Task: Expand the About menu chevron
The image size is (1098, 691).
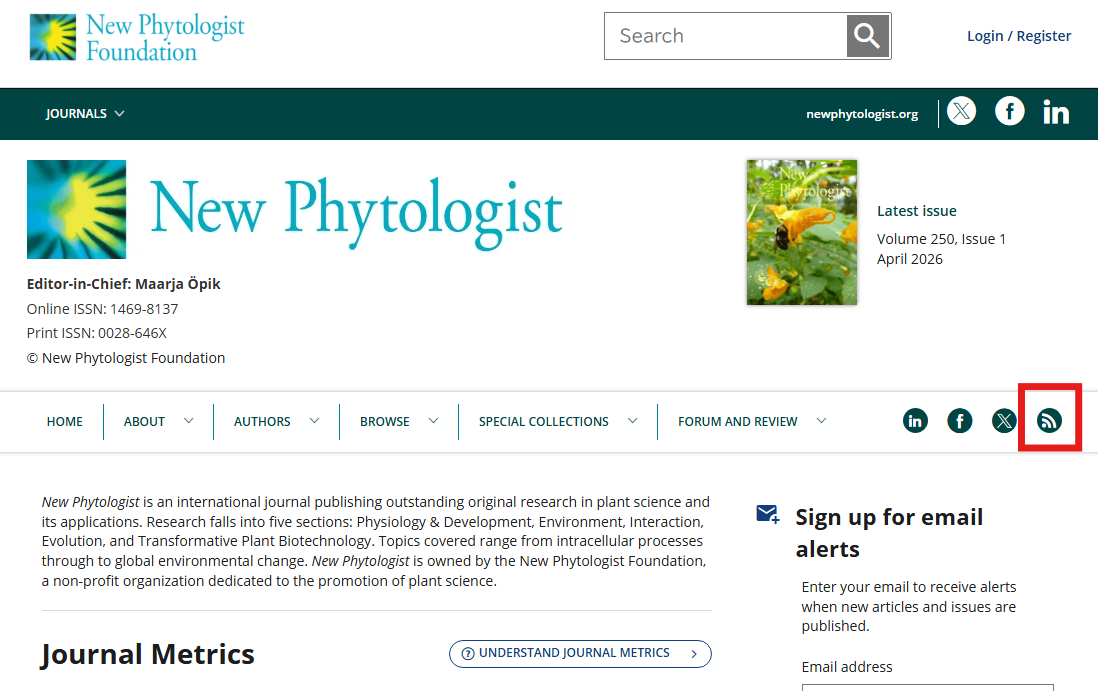Action: (x=188, y=421)
